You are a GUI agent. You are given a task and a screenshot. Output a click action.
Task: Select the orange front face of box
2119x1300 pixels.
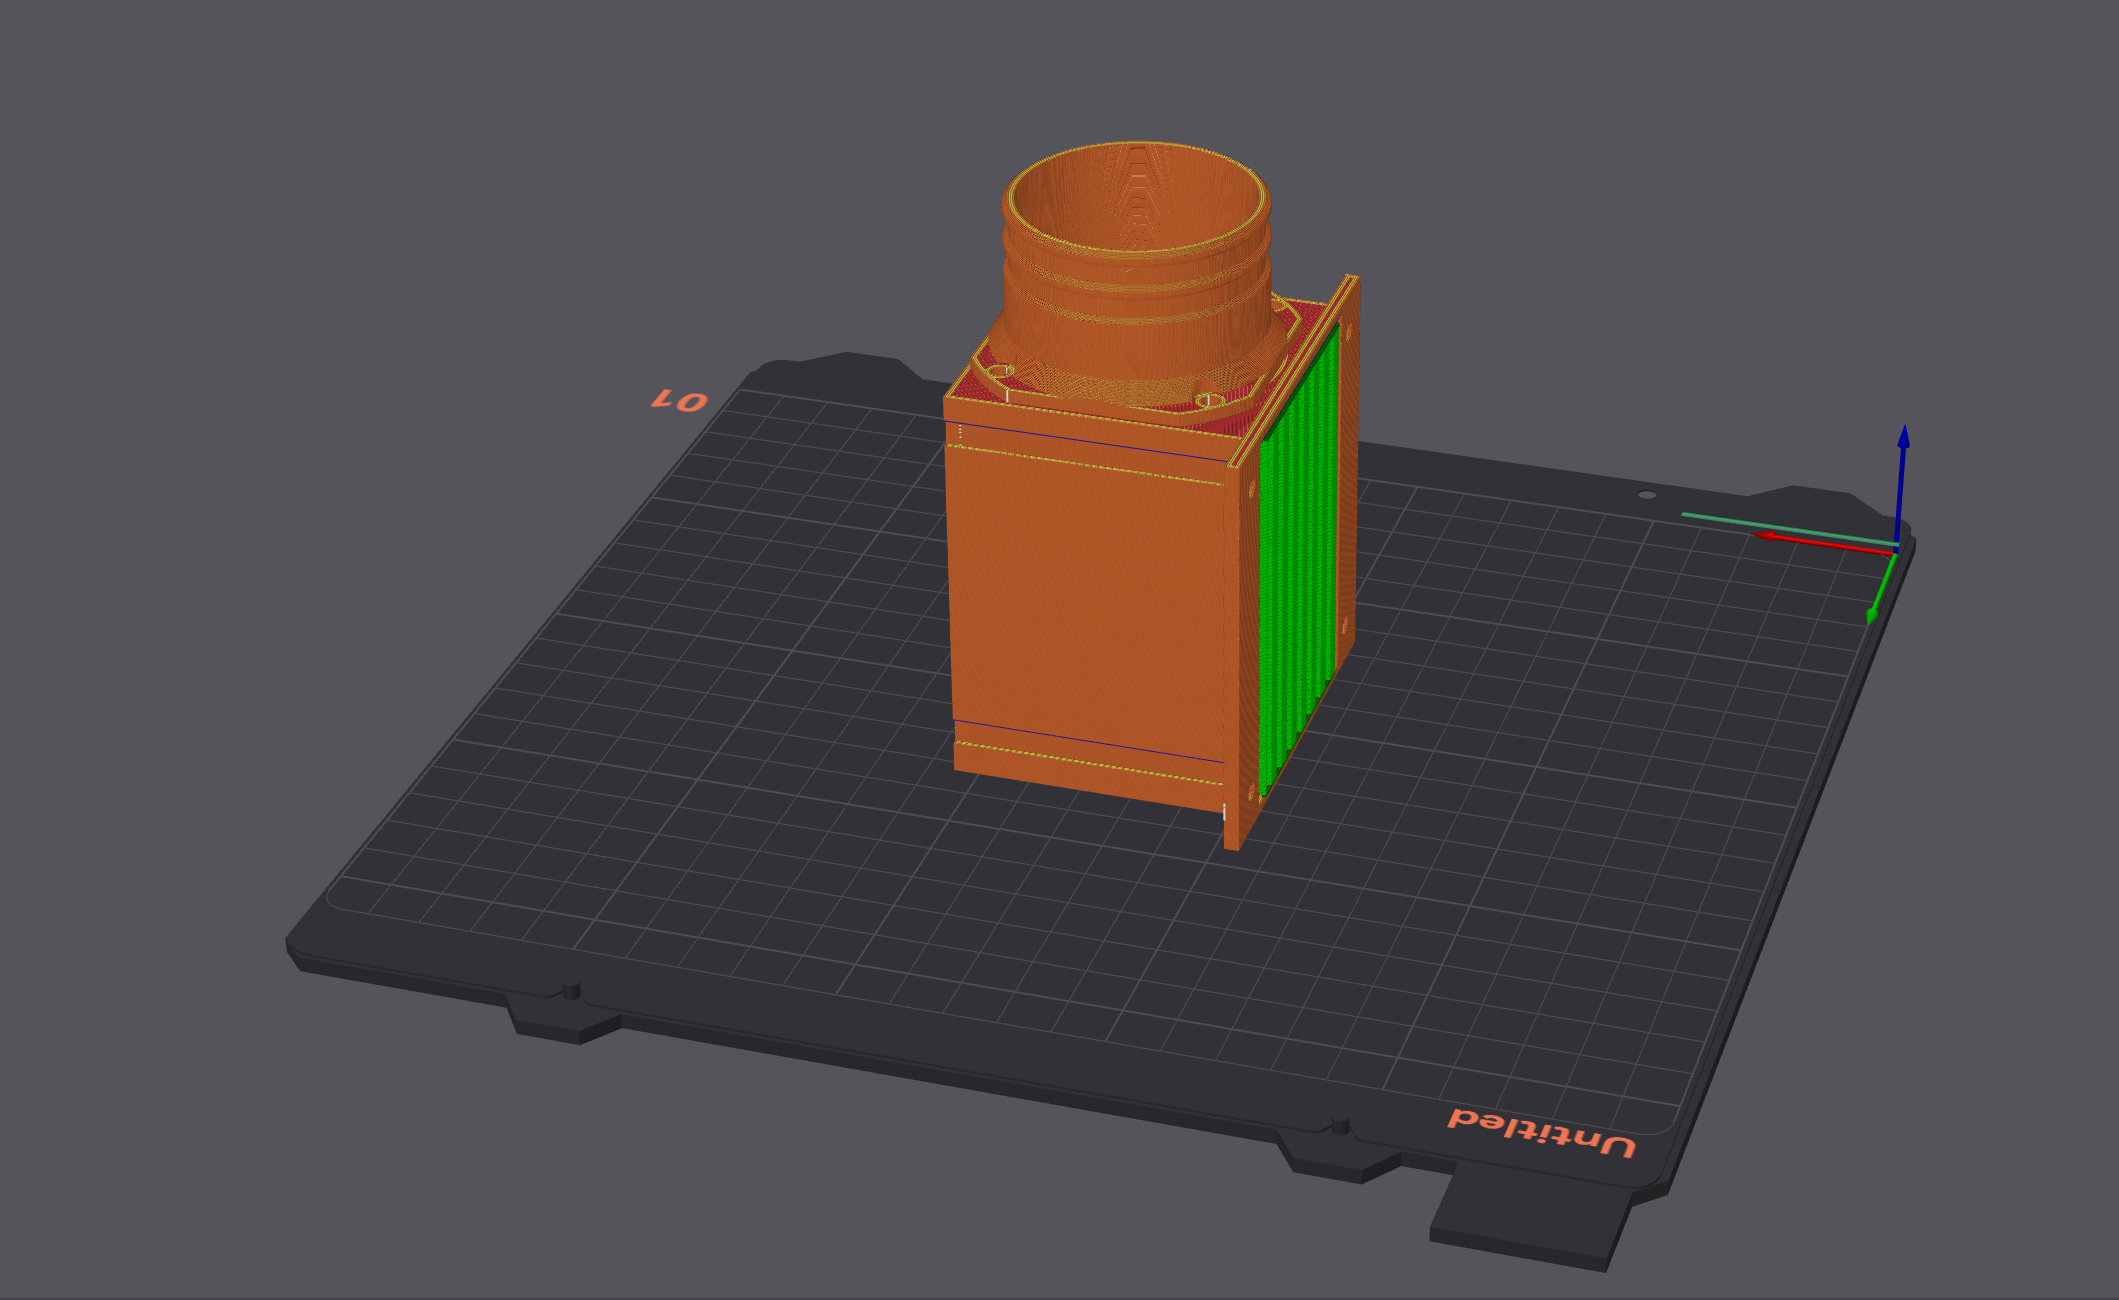pos(1085,600)
